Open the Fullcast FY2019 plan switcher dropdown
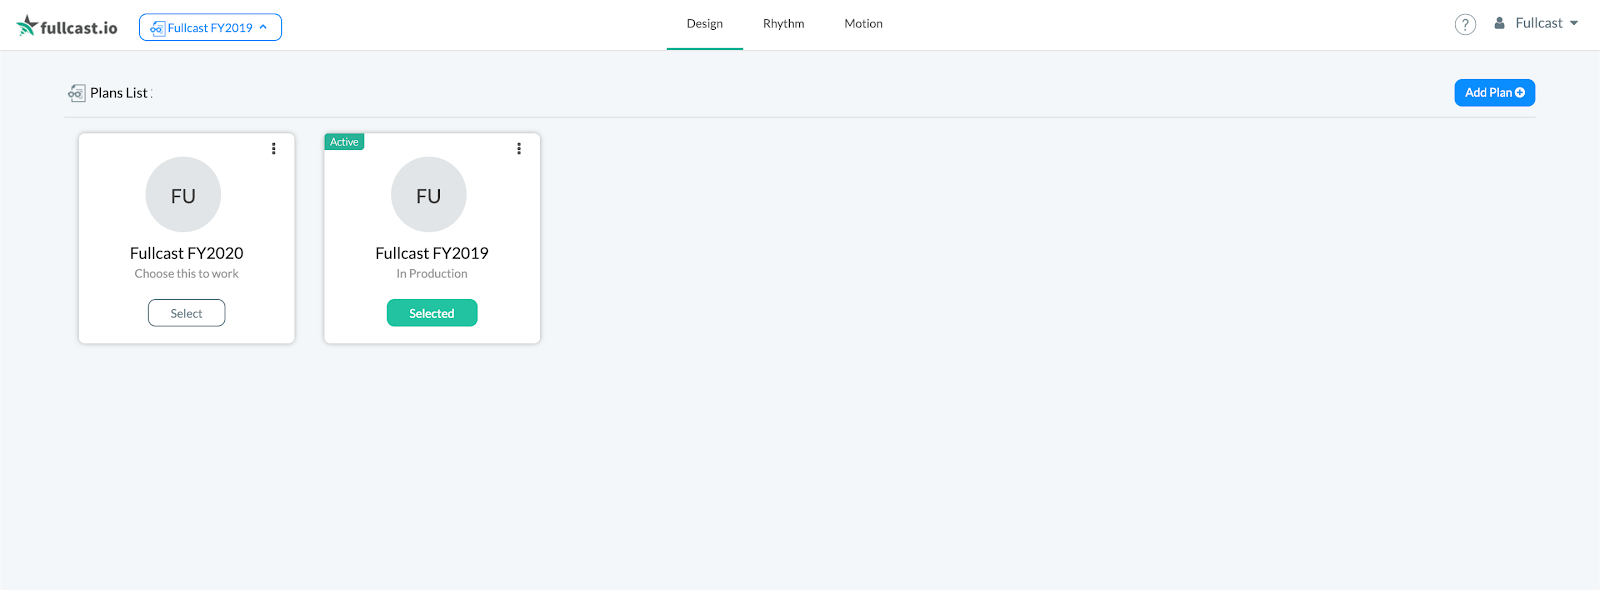Viewport: 1600px width, 590px height. coord(210,27)
